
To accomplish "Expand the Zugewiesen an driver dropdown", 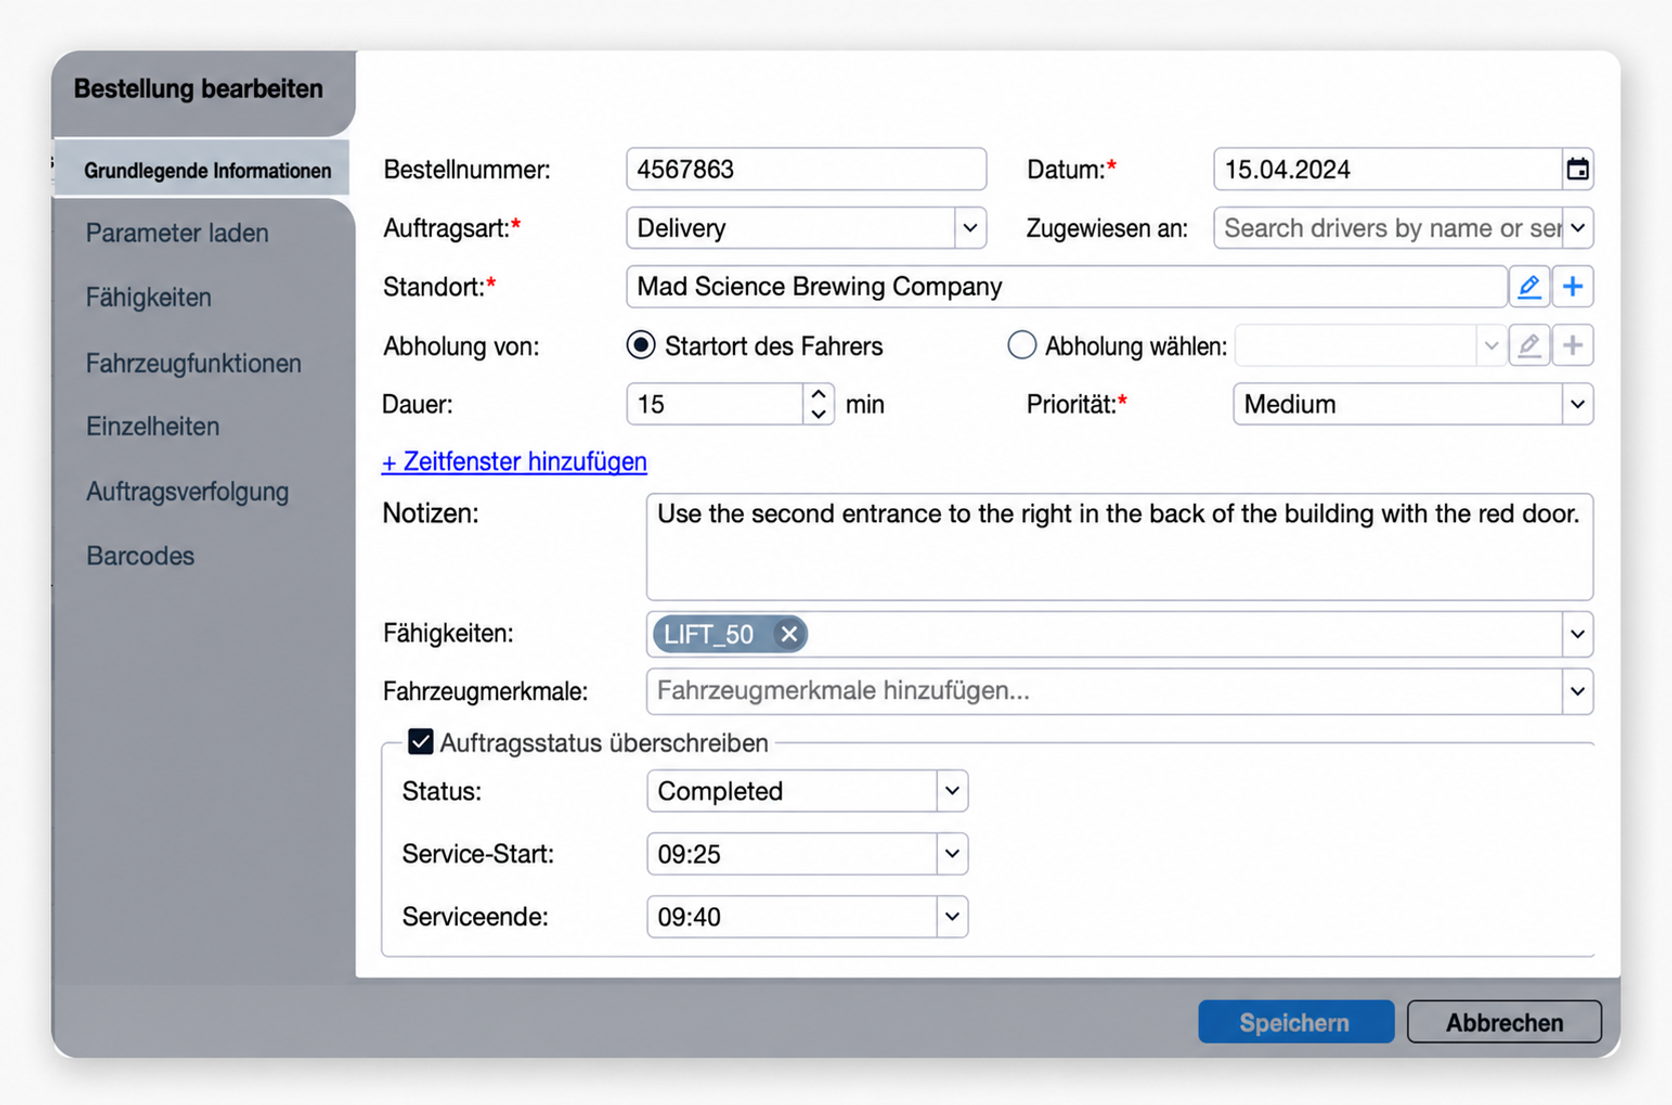I will pos(1577,228).
